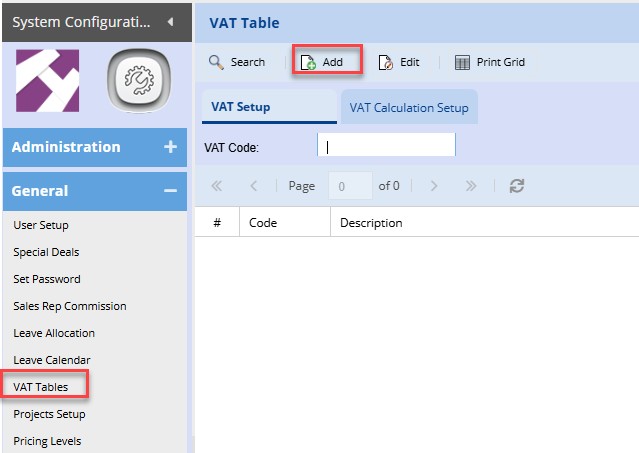The height and width of the screenshot is (453, 639).
Task: Go to the first grid page
Action: pyautogui.click(x=217, y=186)
